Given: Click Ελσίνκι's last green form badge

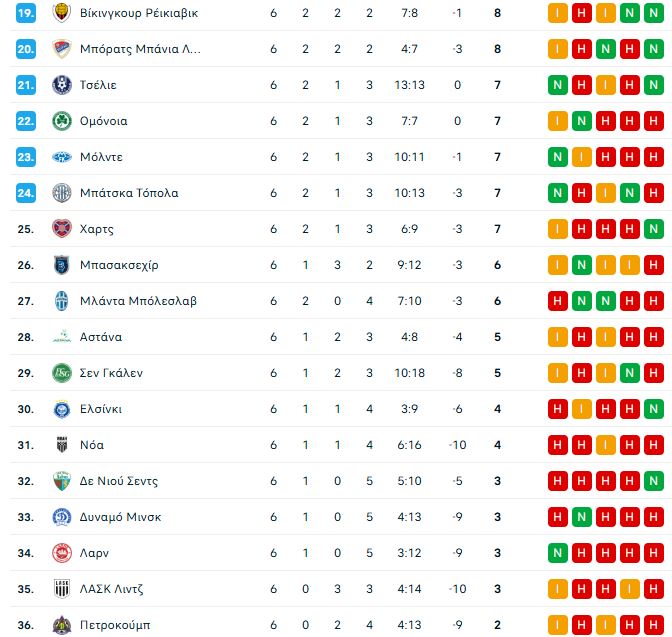Looking at the screenshot, I should tap(654, 409).
